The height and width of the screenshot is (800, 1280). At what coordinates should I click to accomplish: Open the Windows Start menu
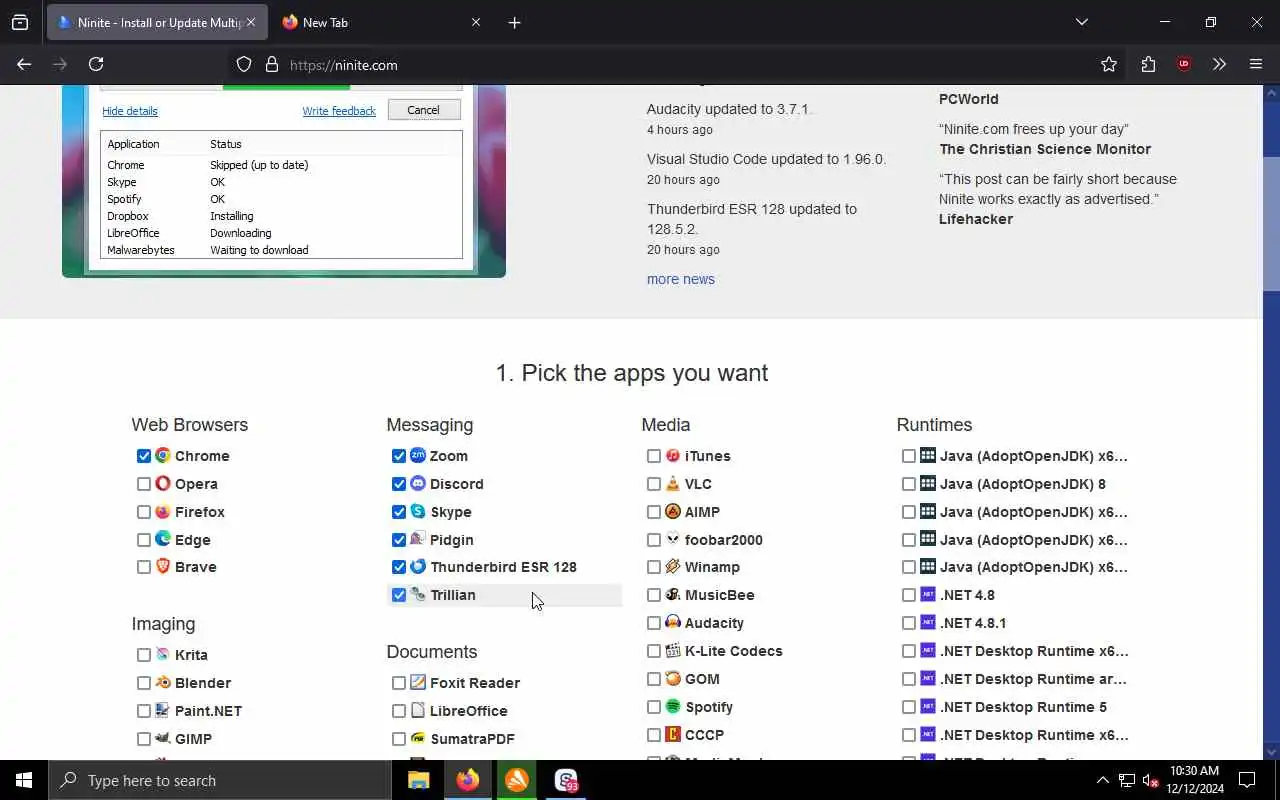[x=24, y=780]
